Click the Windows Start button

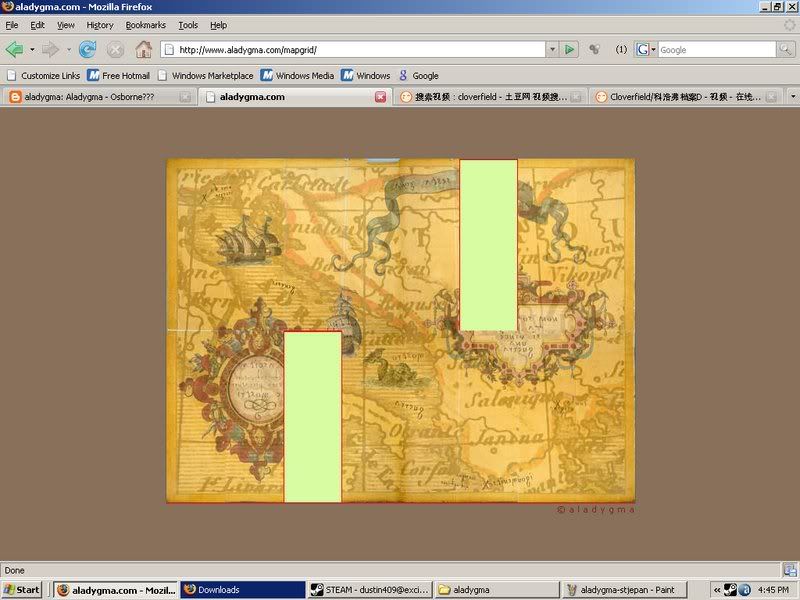22,590
